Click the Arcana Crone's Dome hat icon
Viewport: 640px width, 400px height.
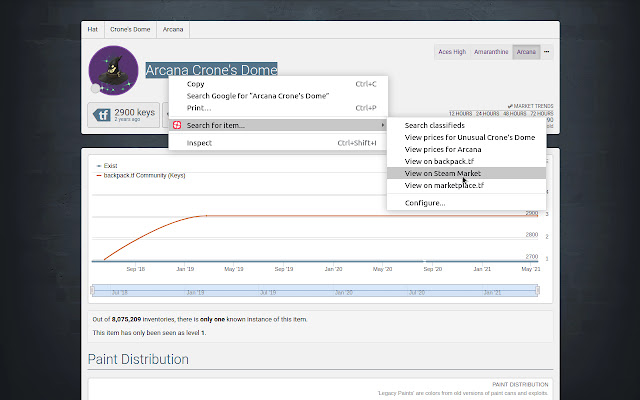point(113,70)
